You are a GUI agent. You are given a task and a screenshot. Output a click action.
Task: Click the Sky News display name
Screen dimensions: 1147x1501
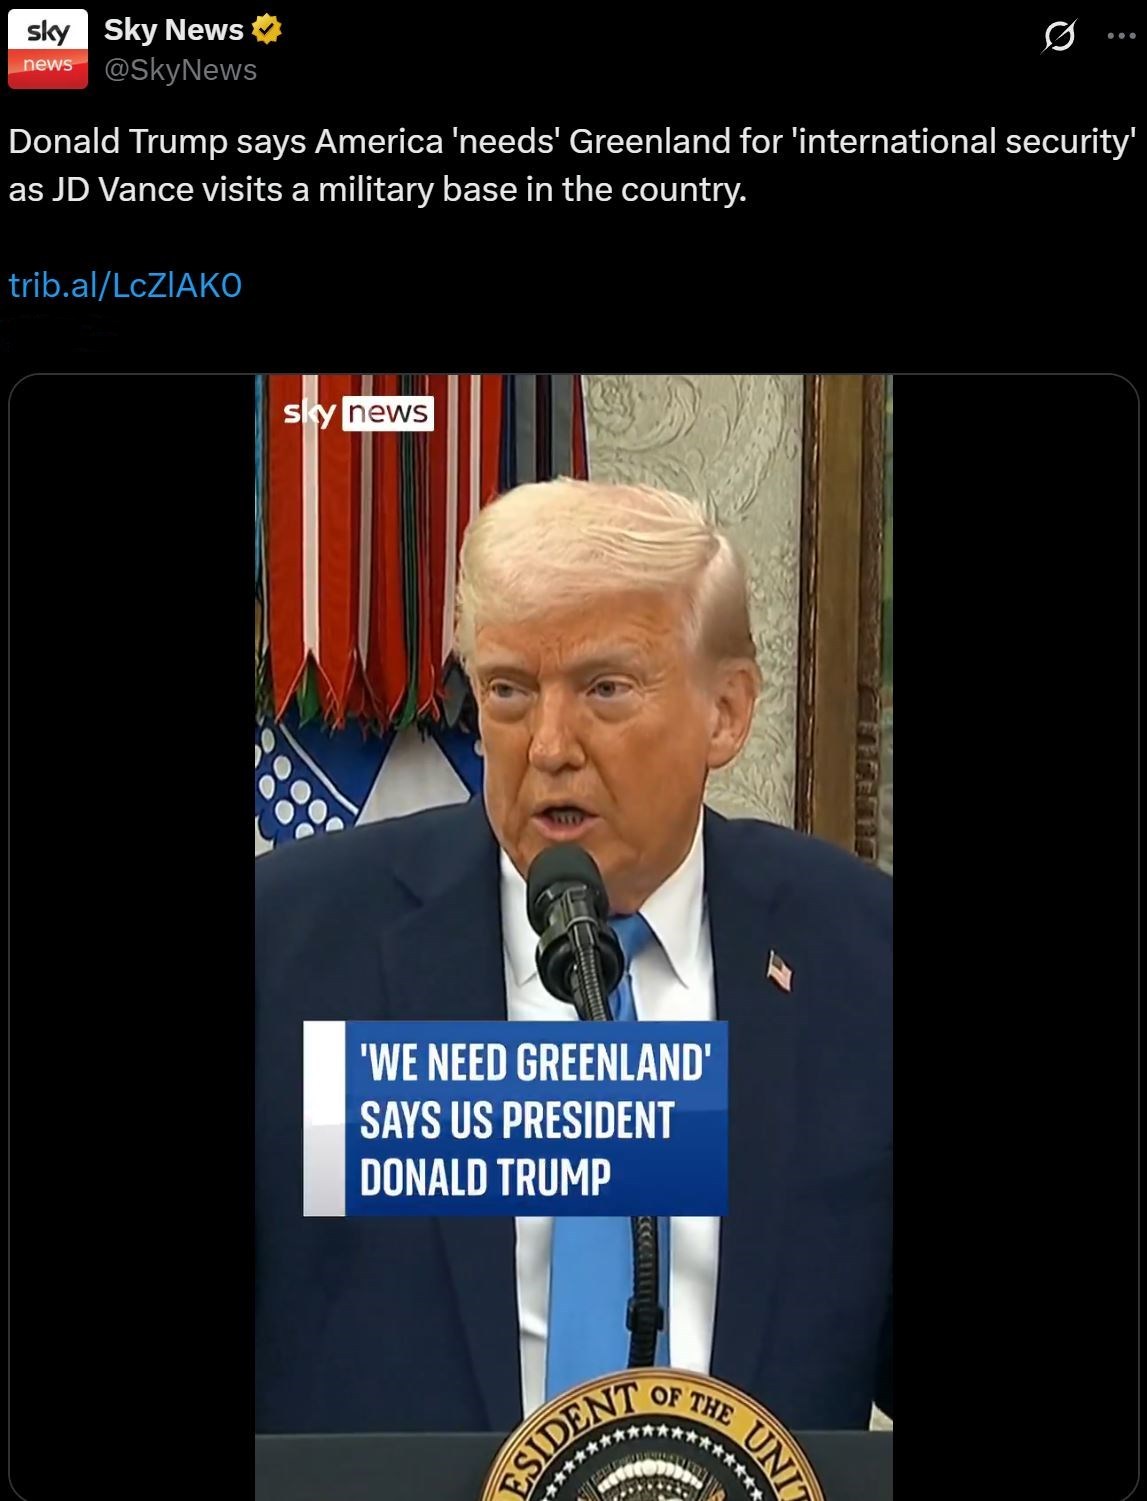click(x=174, y=30)
